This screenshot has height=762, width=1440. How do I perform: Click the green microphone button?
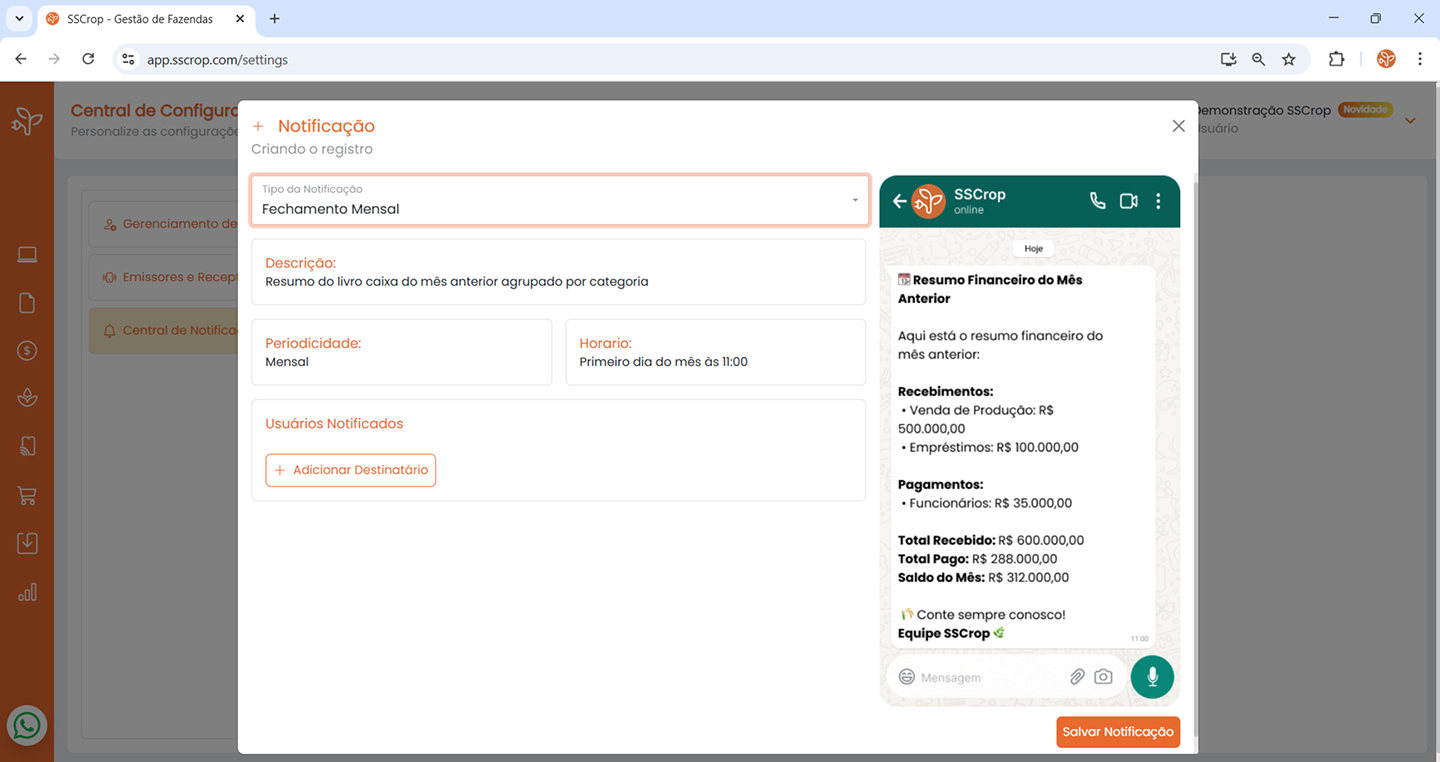[1152, 677]
